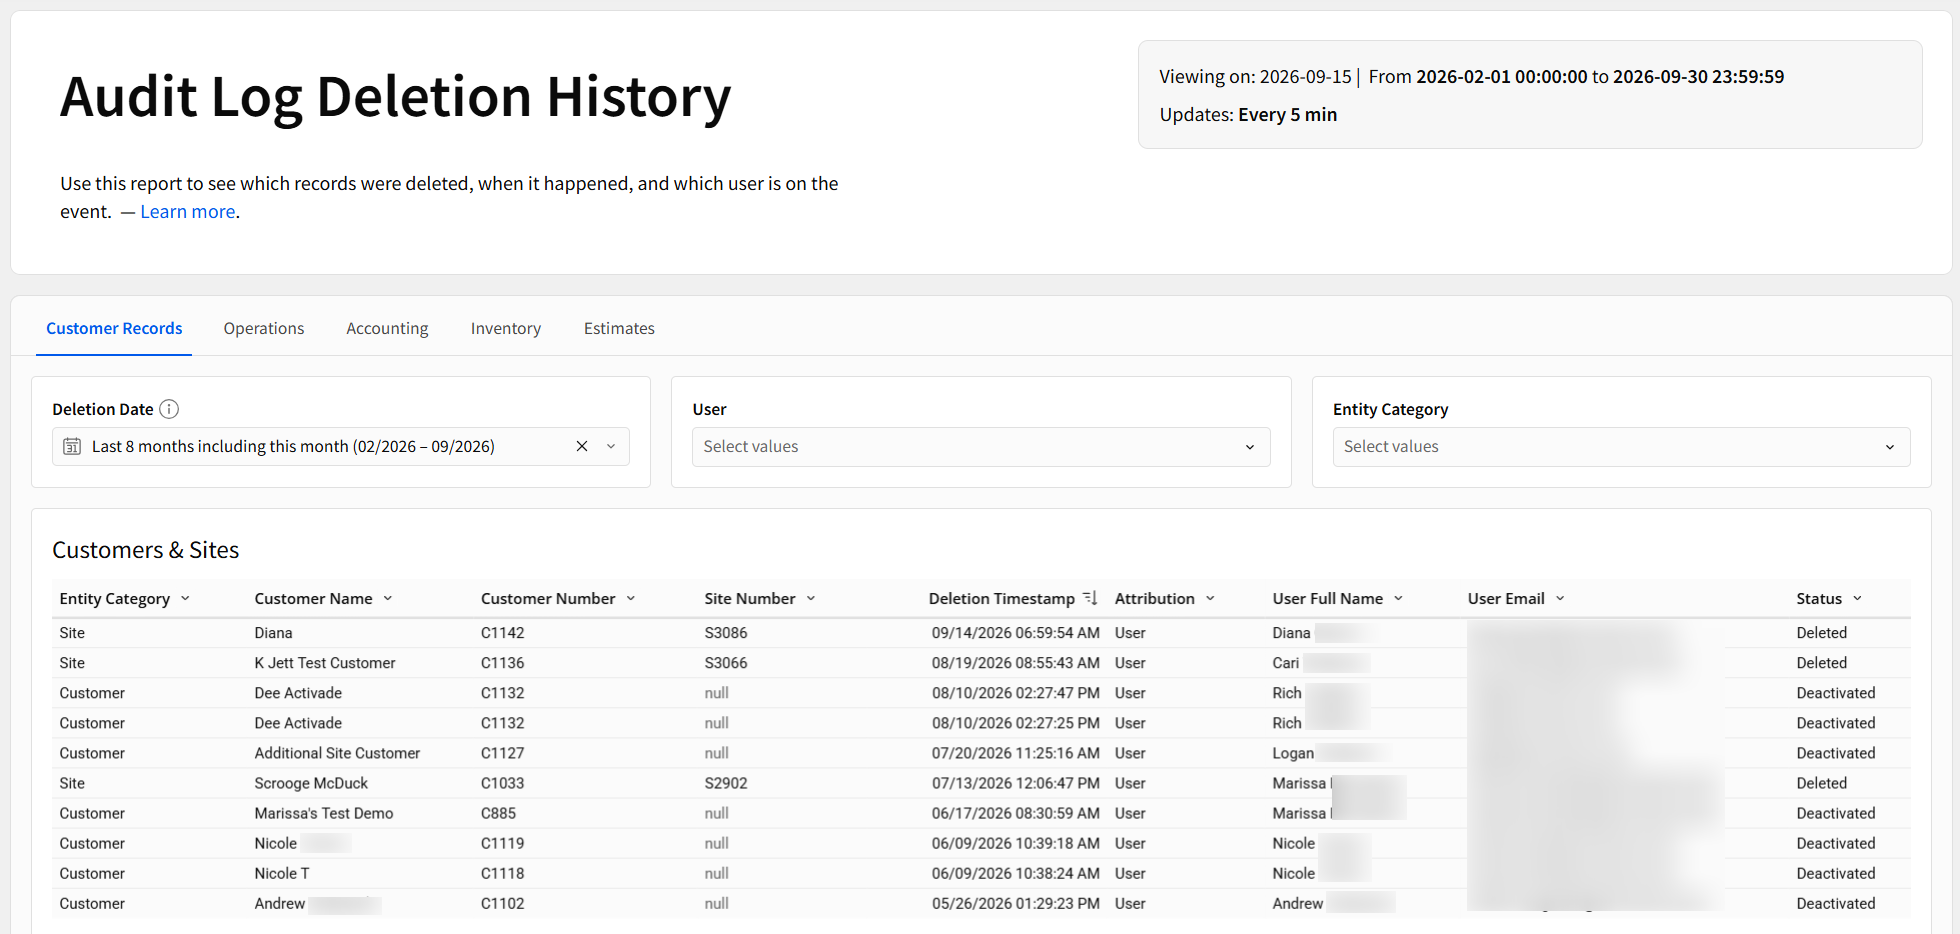Select customer name Scrooge McDuck
Screen dimensions: 1960x934
tap(311, 783)
